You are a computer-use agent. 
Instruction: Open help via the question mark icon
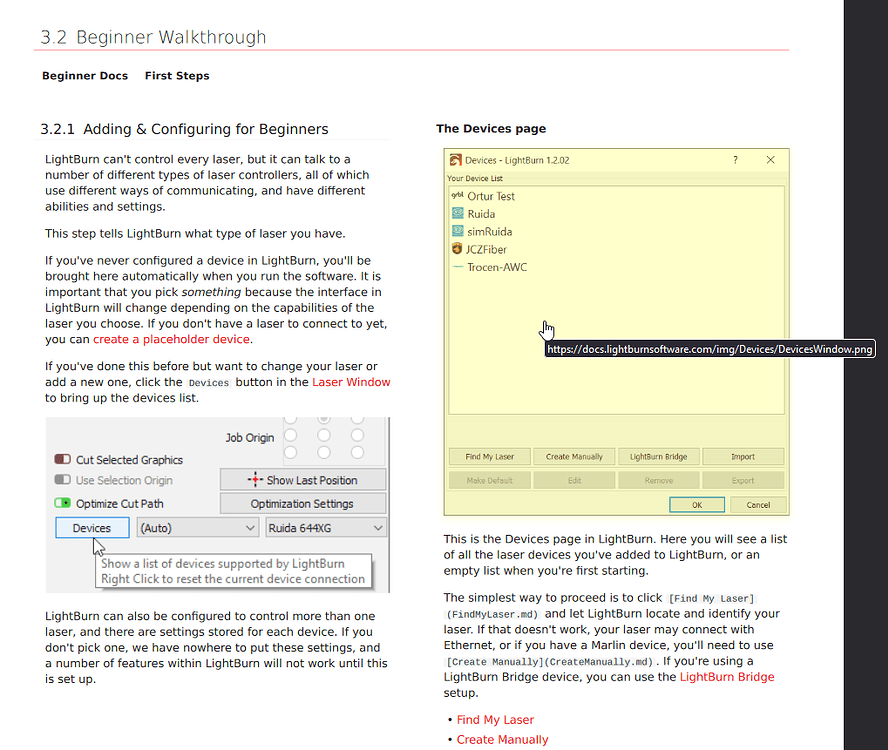pyautogui.click(x=735, y=159)
